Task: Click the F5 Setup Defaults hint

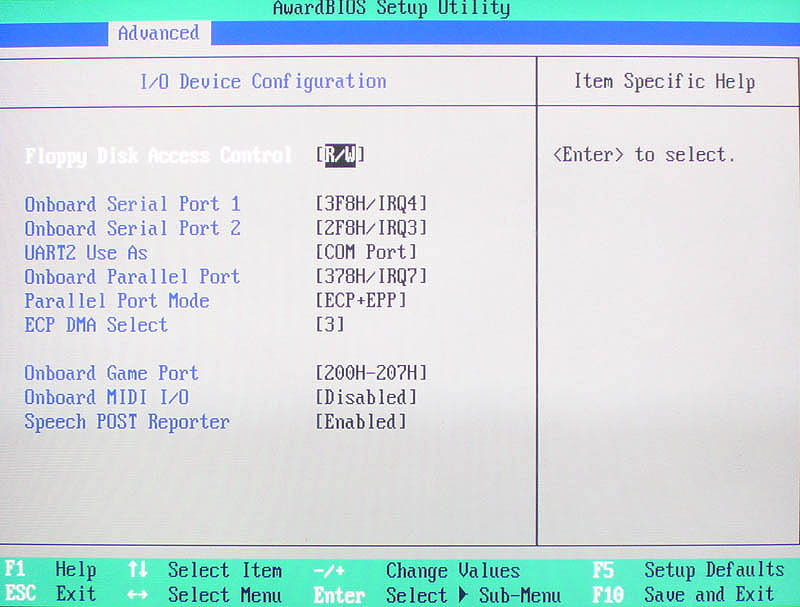Action: point(690,570)
